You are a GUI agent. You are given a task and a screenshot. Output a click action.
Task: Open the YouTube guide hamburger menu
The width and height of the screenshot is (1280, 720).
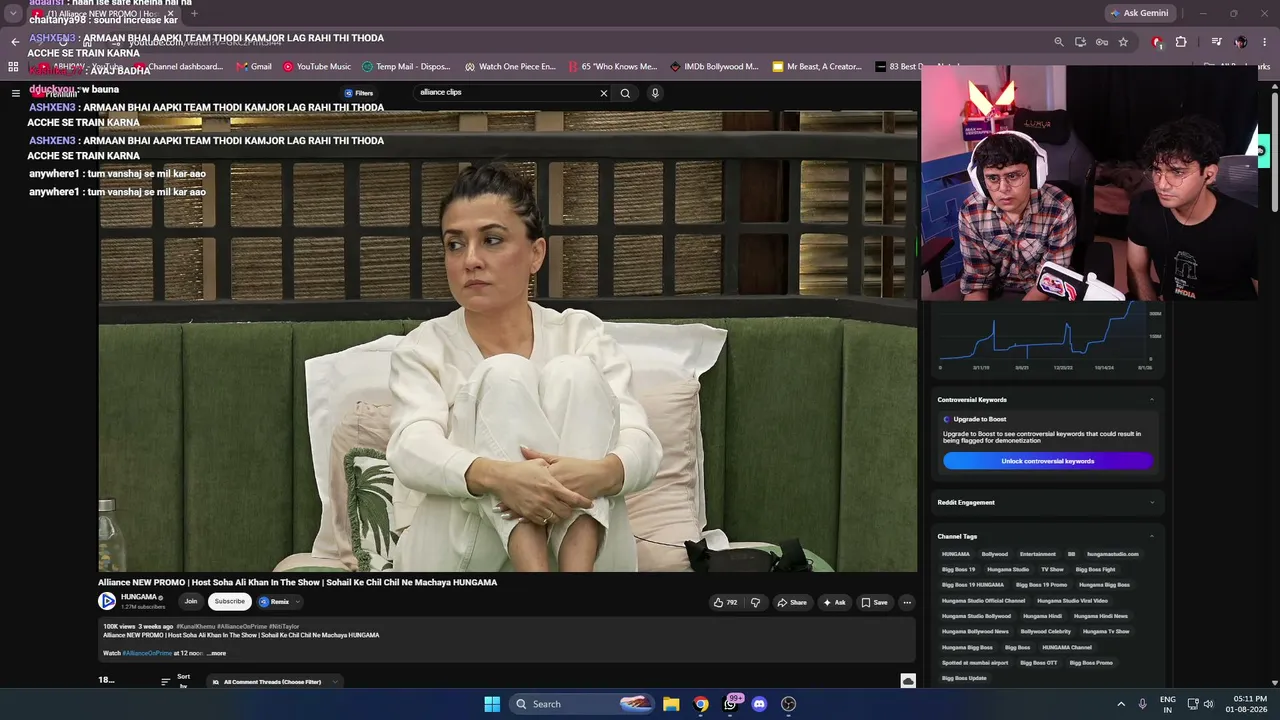point(15,93)
